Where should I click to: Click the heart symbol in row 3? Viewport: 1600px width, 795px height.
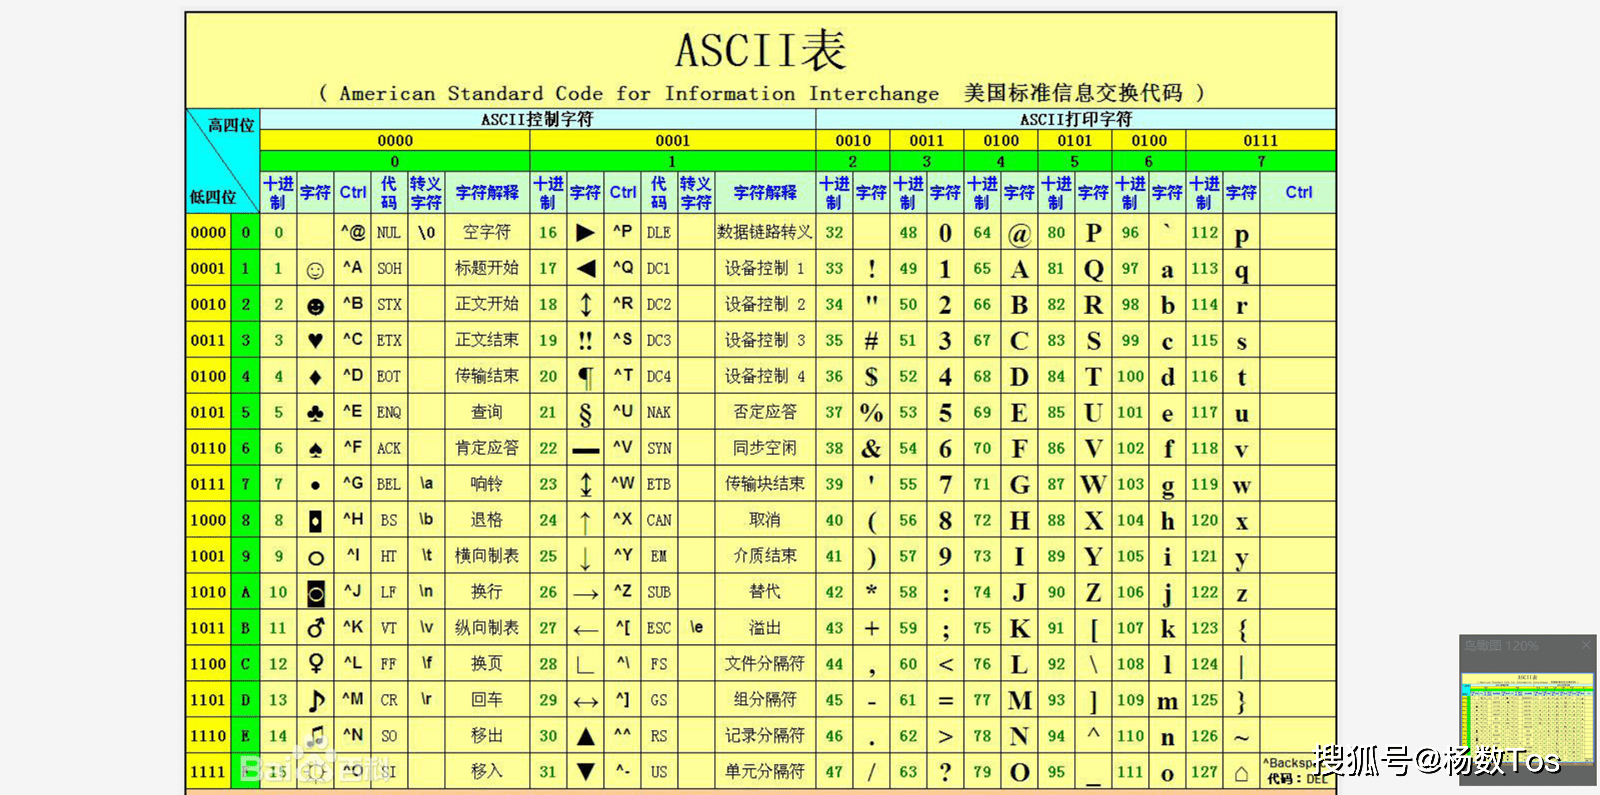coord(315,341)
